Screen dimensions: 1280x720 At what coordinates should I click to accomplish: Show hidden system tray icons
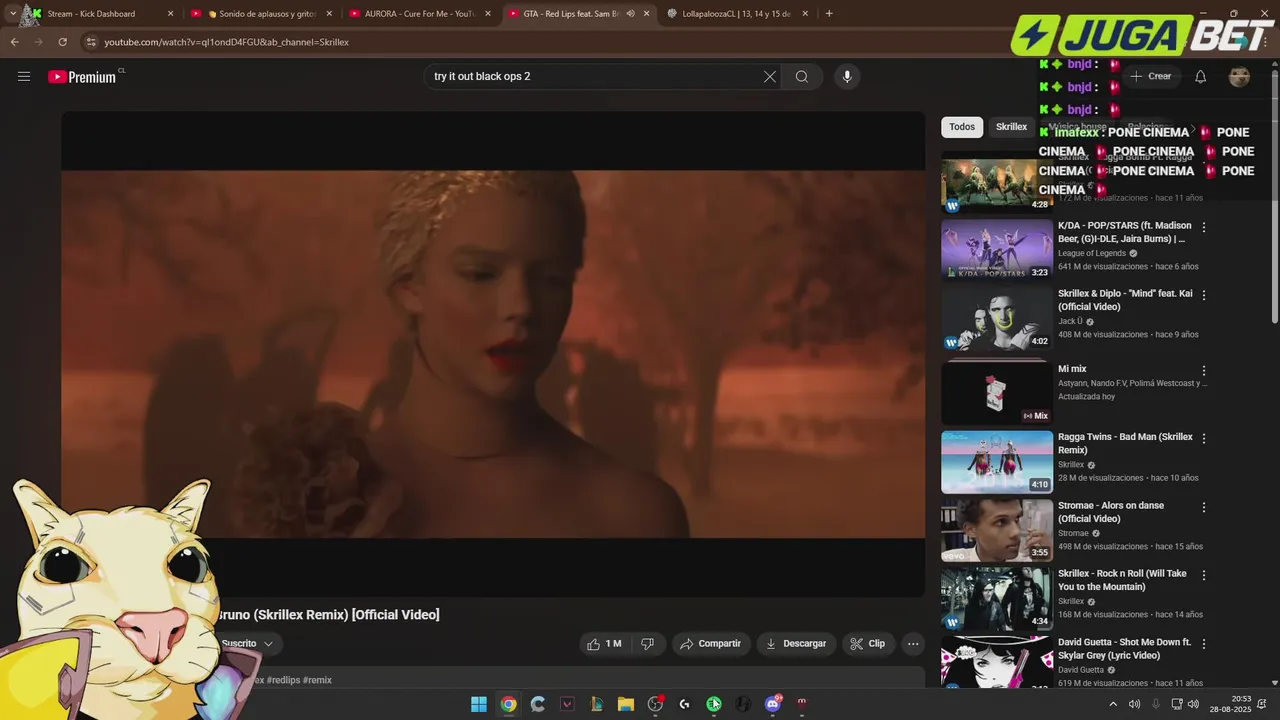[1113, 704]
